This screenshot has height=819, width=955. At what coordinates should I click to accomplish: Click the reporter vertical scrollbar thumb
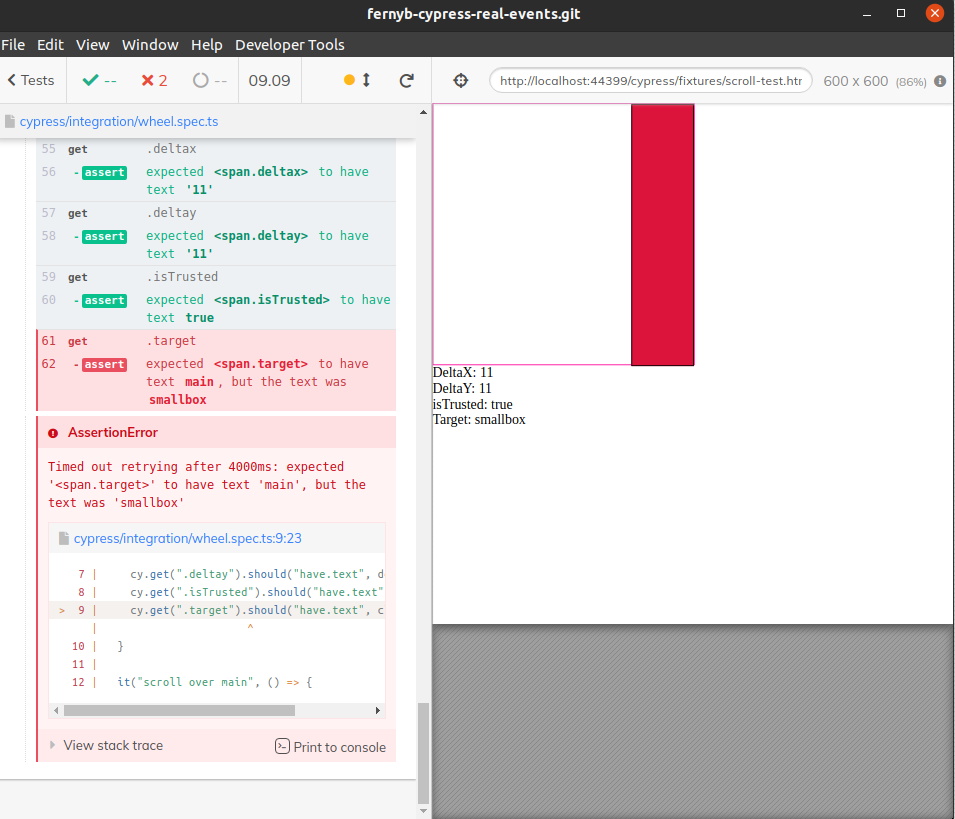click(423, 754)
